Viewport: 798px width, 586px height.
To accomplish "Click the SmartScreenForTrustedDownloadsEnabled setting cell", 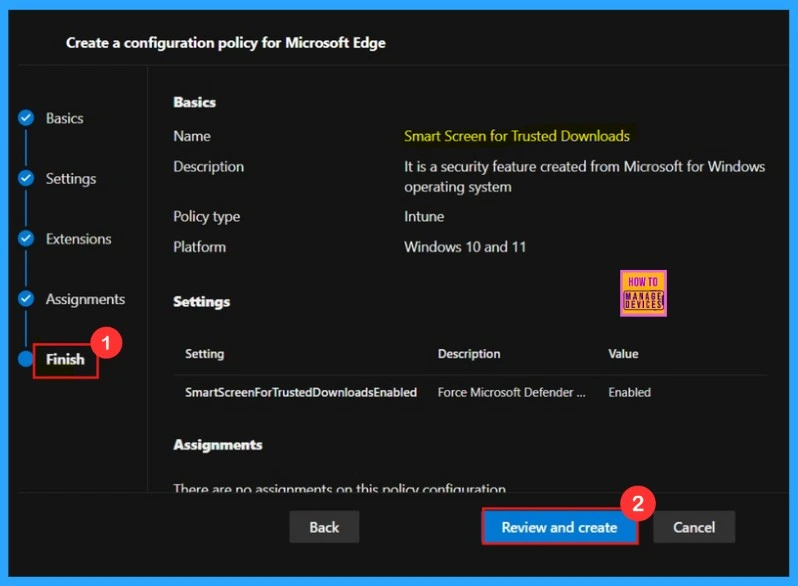I will 301,392.
